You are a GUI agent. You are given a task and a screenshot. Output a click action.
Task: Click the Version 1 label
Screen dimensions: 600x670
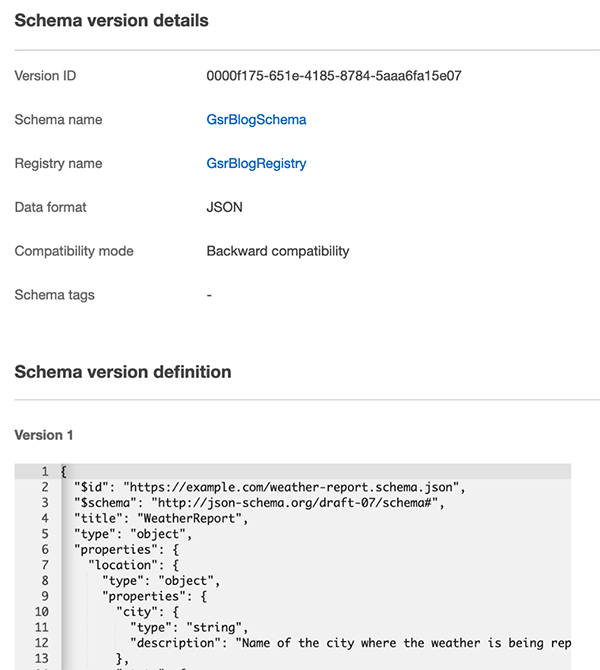(x=44, y=435)
